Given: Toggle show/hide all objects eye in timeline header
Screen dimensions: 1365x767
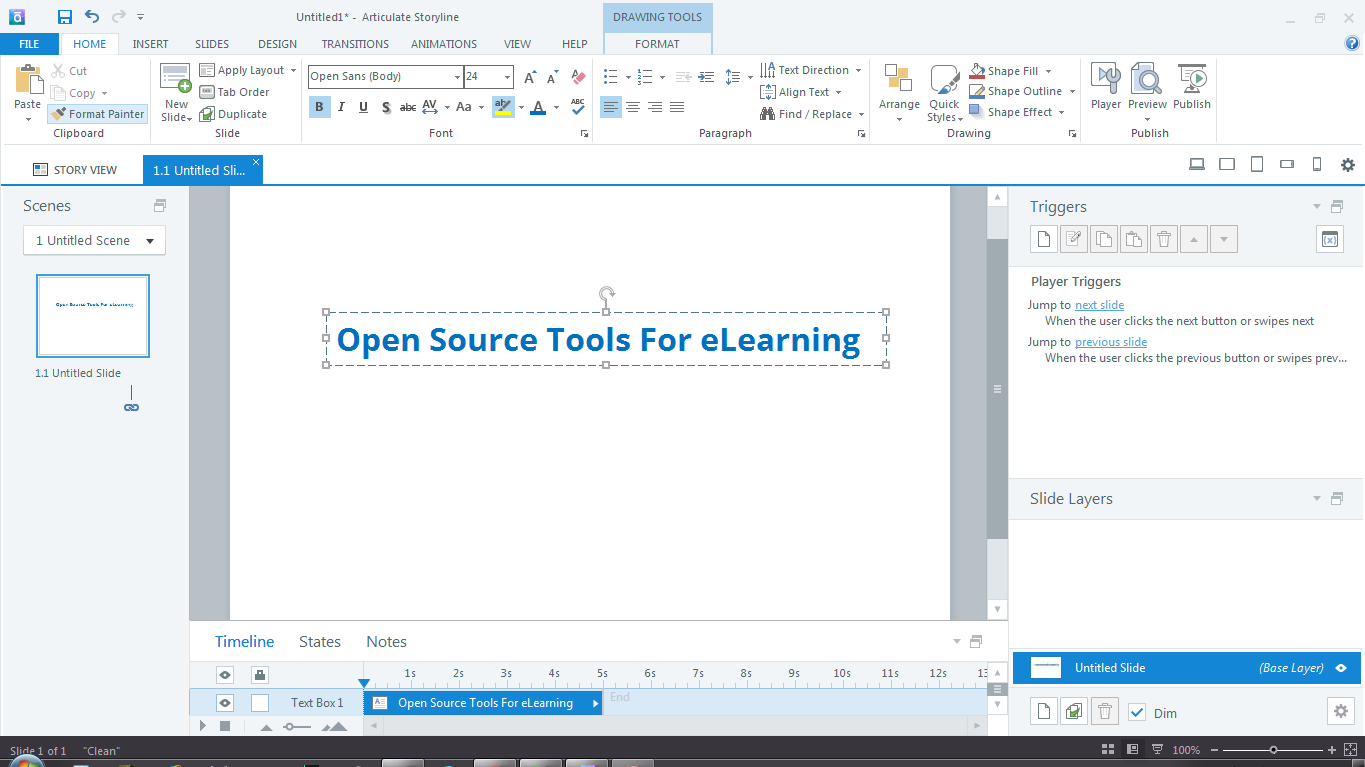Looking at the screenshot, I should coord(225,674).
